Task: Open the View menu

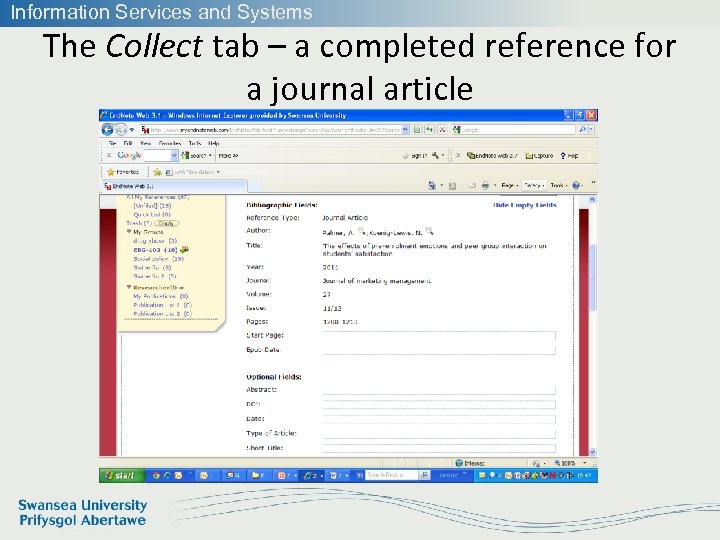Action: (146, 143)
